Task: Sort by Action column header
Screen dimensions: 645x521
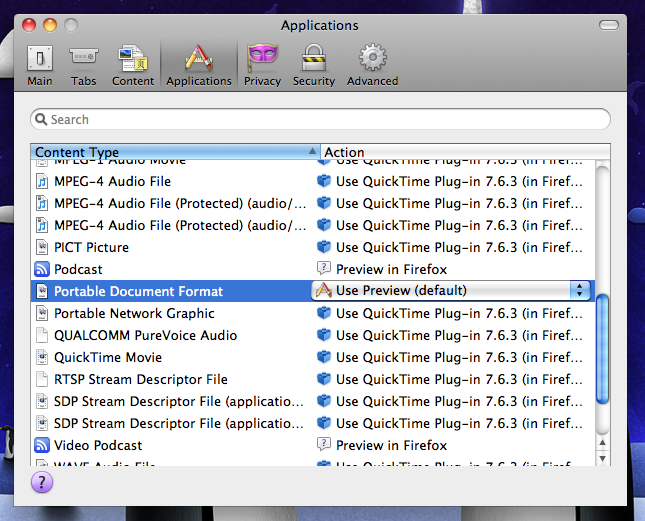Action: pos(465,152)
